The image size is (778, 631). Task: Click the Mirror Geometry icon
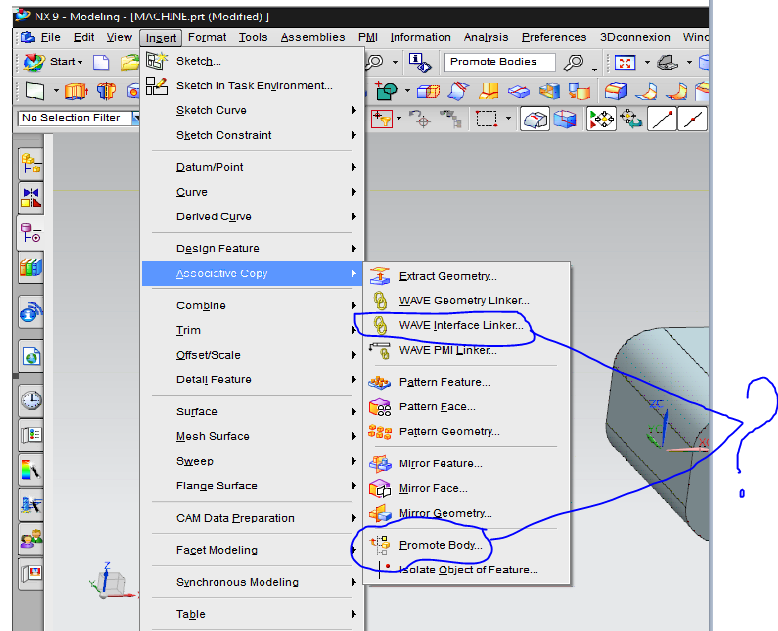pos(380,513)
